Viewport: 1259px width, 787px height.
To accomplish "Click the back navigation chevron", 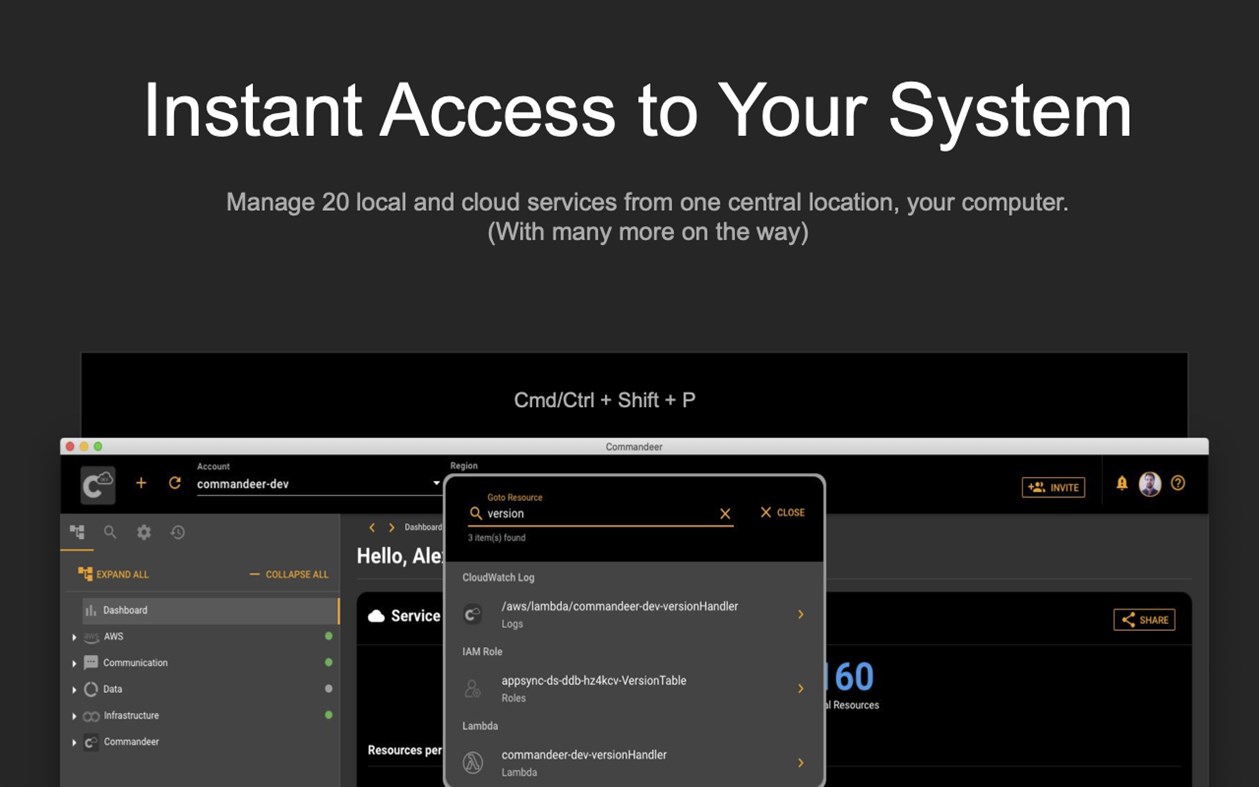I will [x=372, y=527].
